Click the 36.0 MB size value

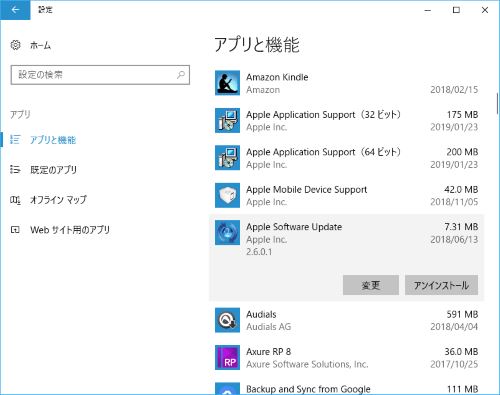(461, 352)
